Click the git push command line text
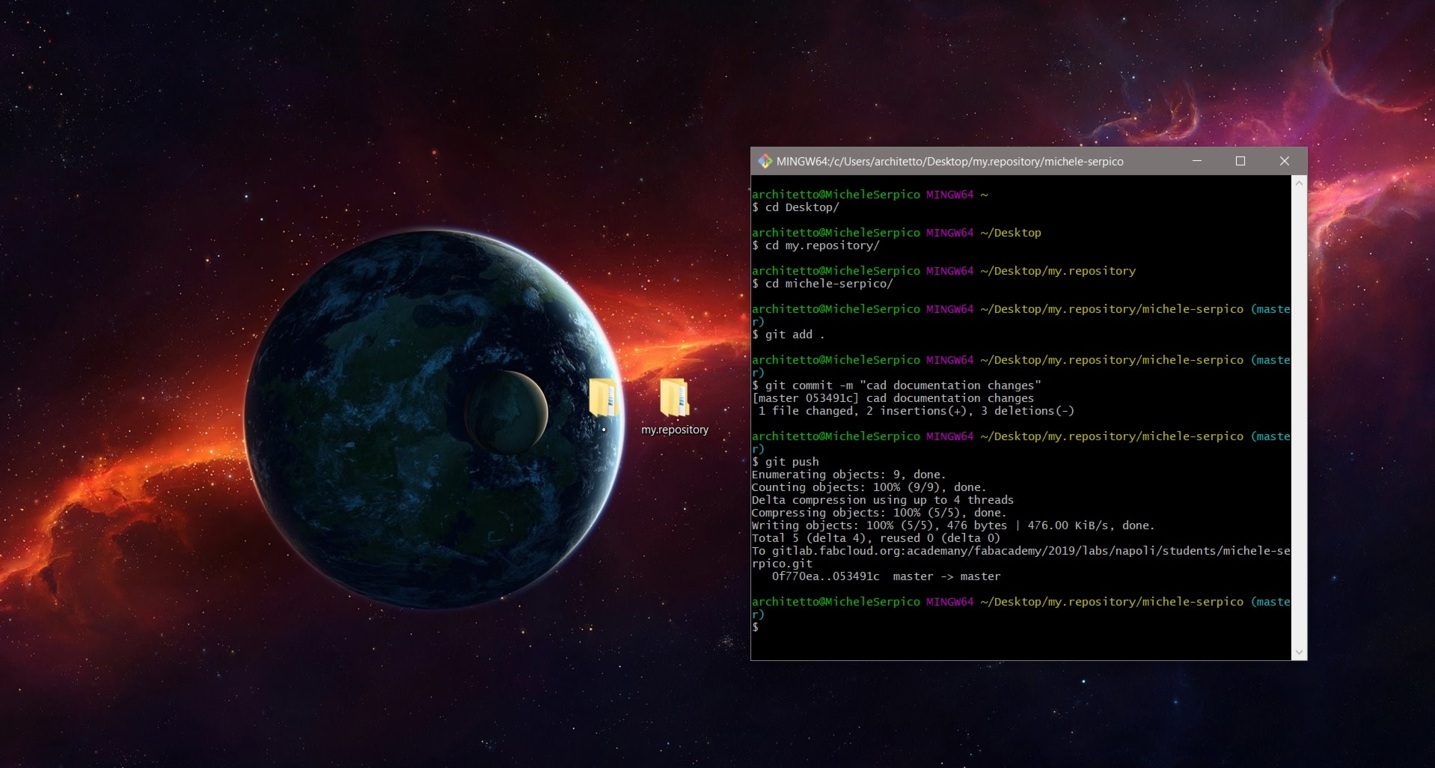The width and height of the screenshot is (1435, 768). (x=786, y=461)
